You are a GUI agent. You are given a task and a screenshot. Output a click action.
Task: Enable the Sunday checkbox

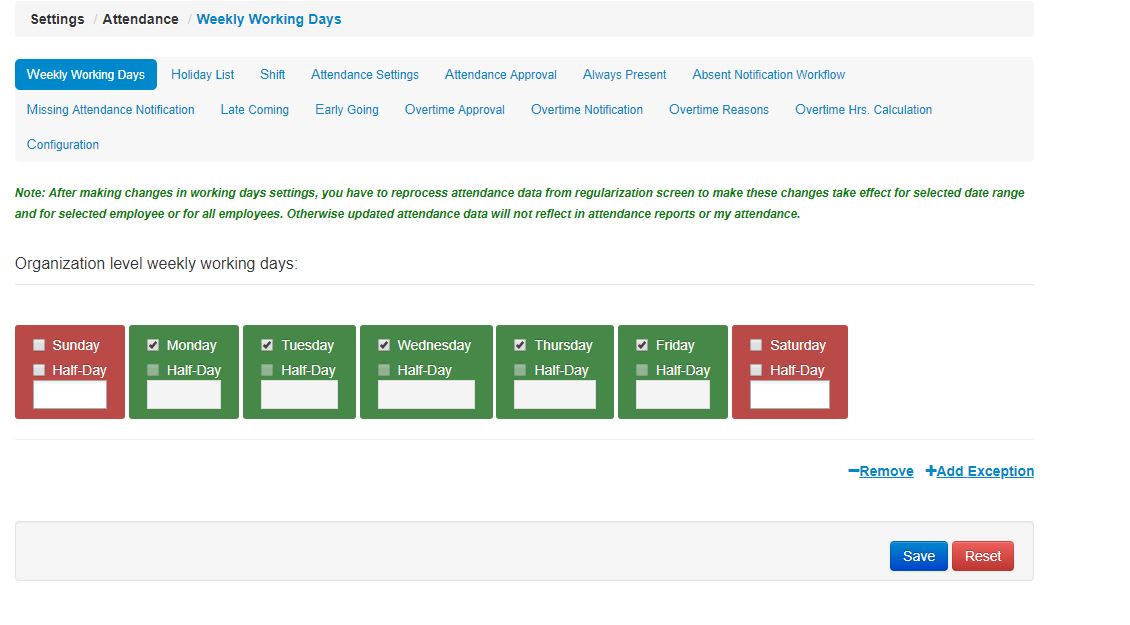(39, 345)
